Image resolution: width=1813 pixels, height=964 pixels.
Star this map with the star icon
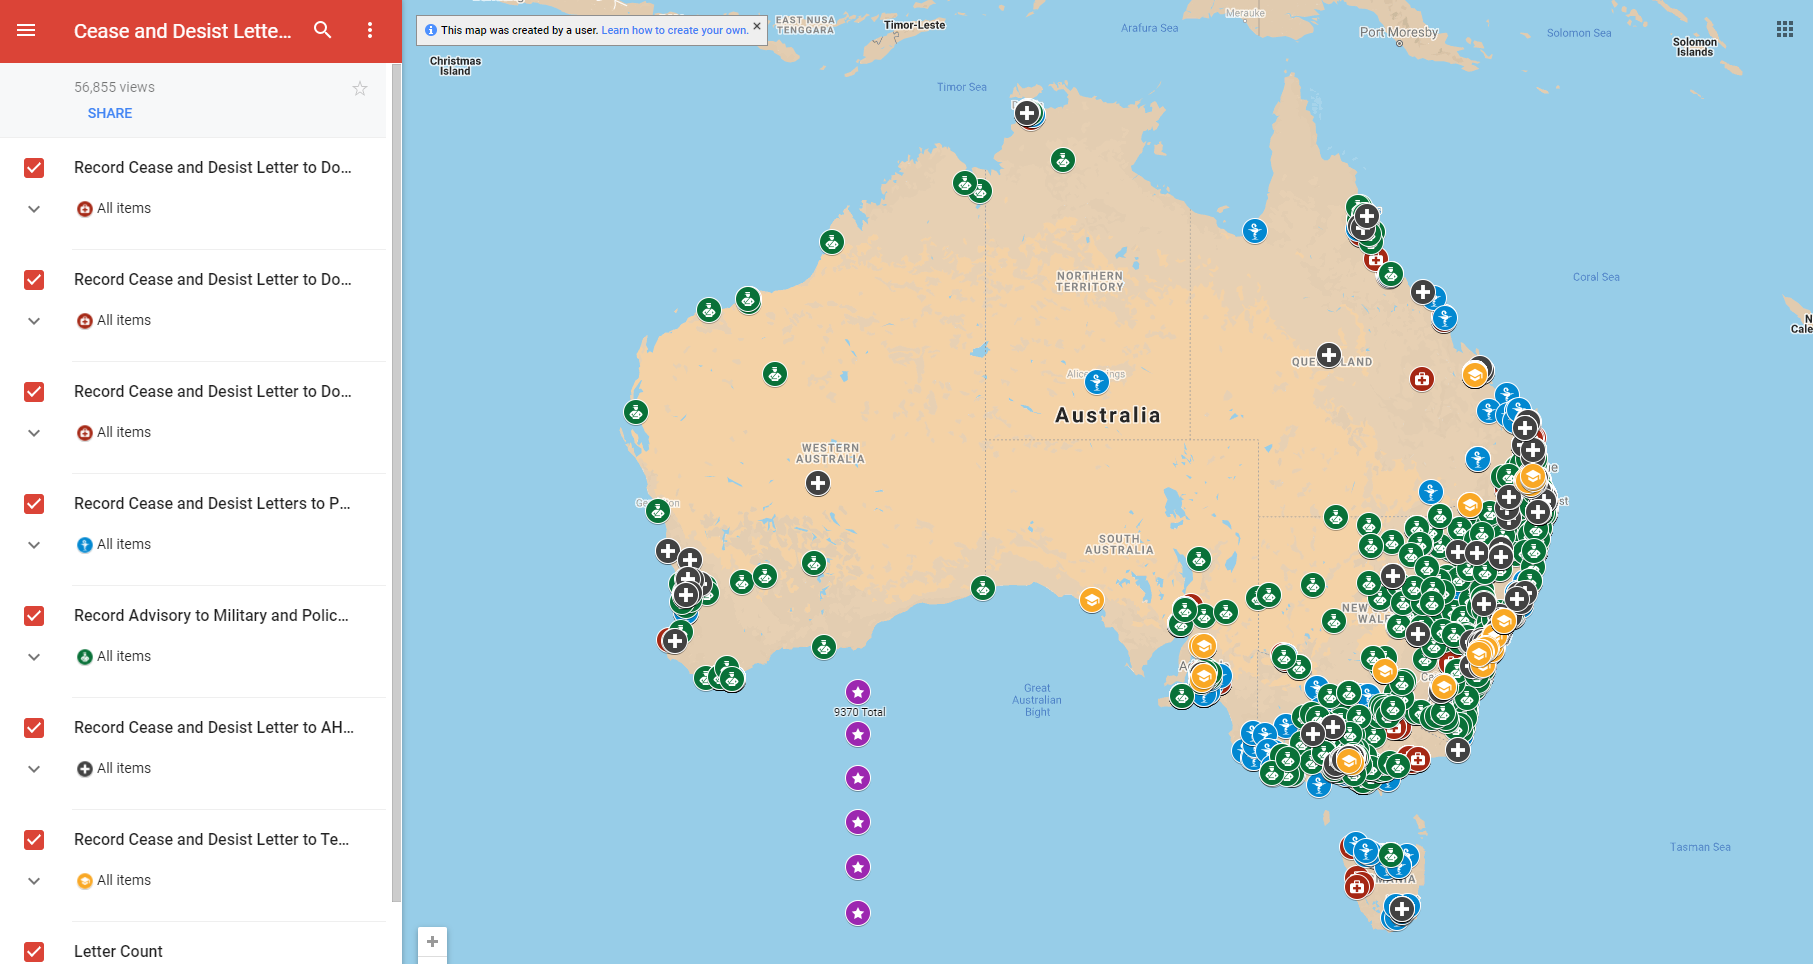[x=360, y=89]
